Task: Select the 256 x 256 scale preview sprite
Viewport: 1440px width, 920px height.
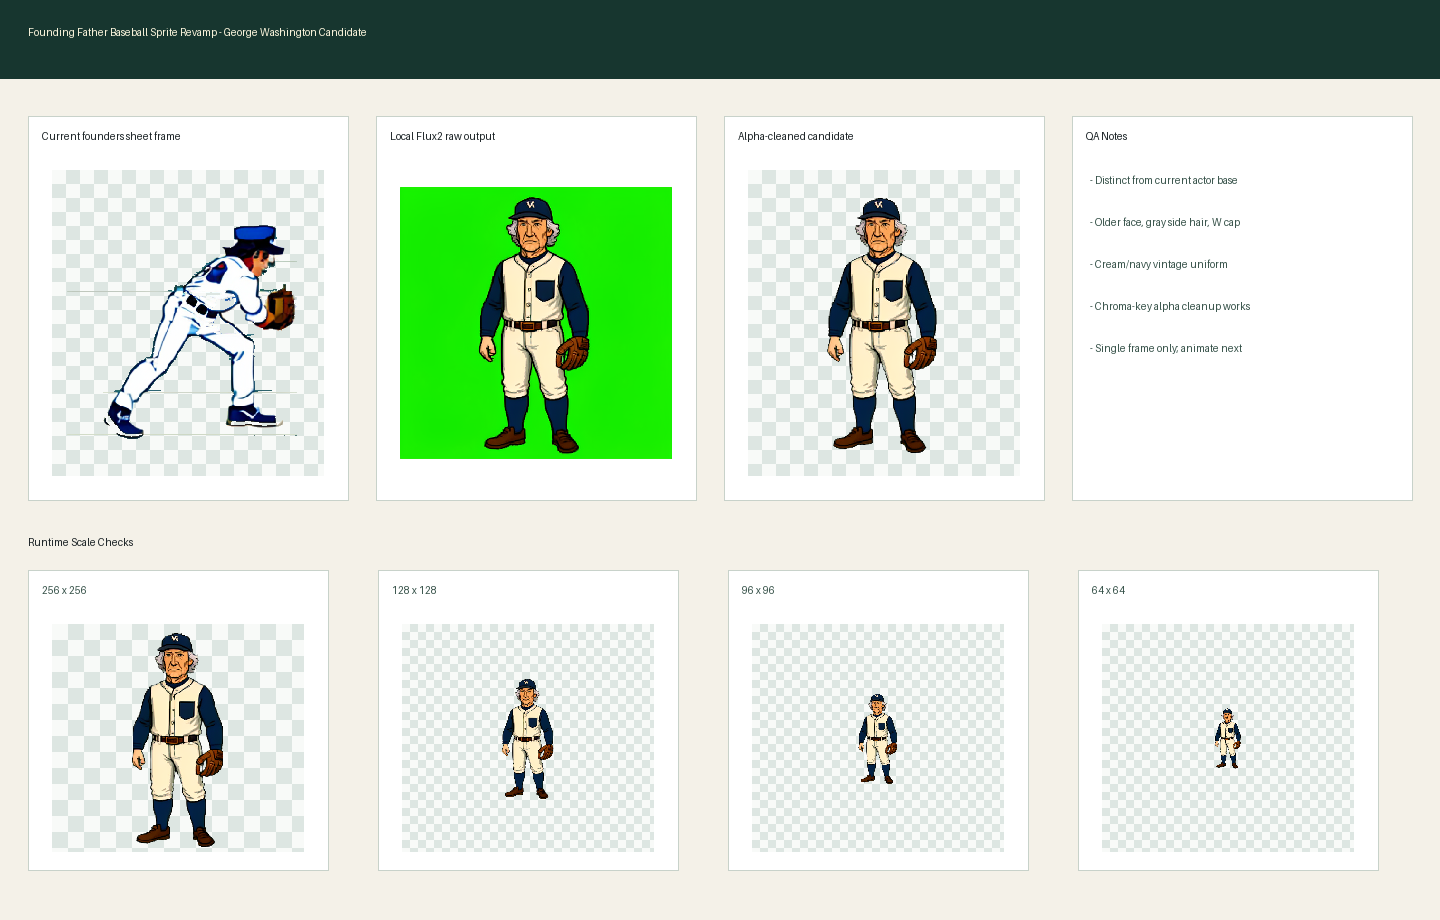Action: point(178,738)
